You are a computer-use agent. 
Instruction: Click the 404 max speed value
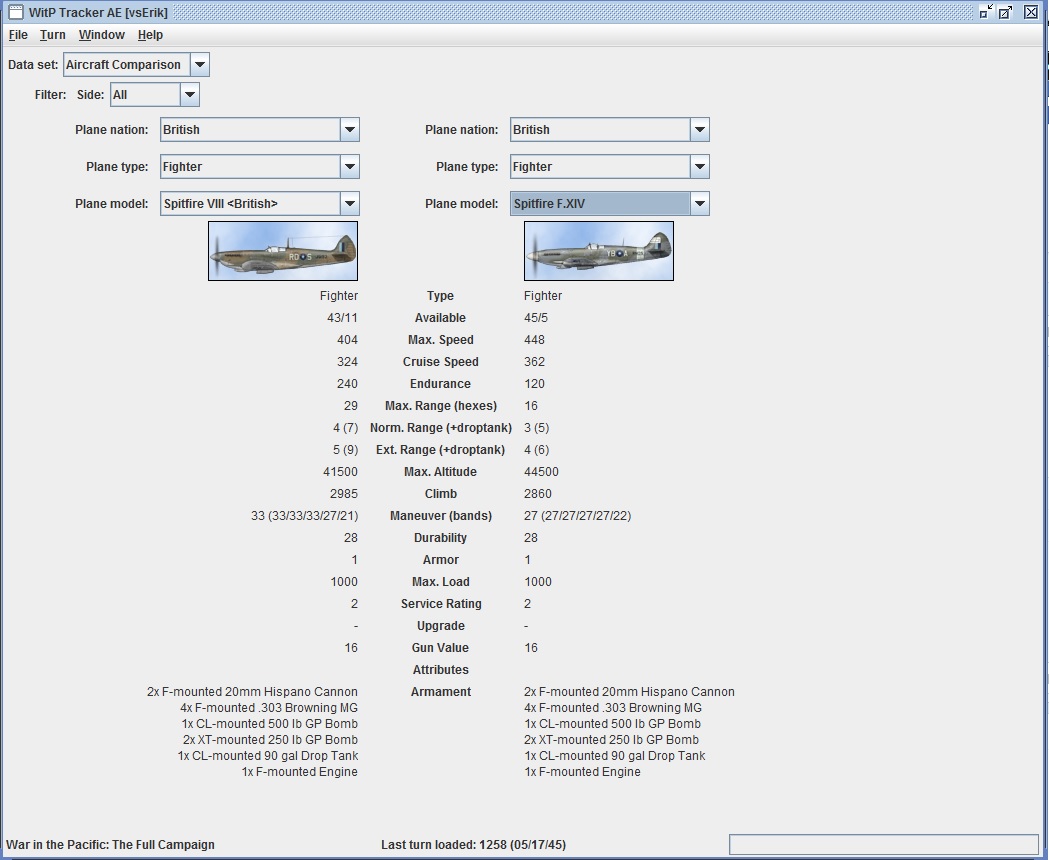pos(347,340)
